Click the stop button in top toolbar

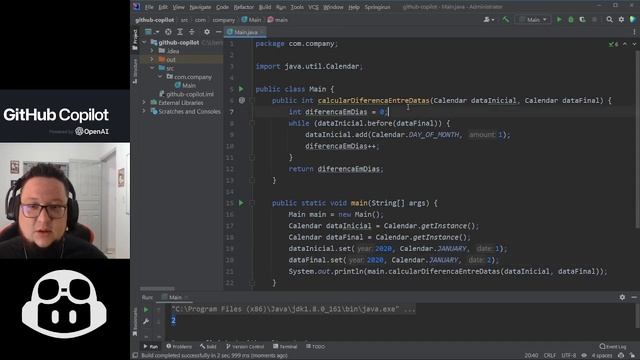(x=594, y=20)
